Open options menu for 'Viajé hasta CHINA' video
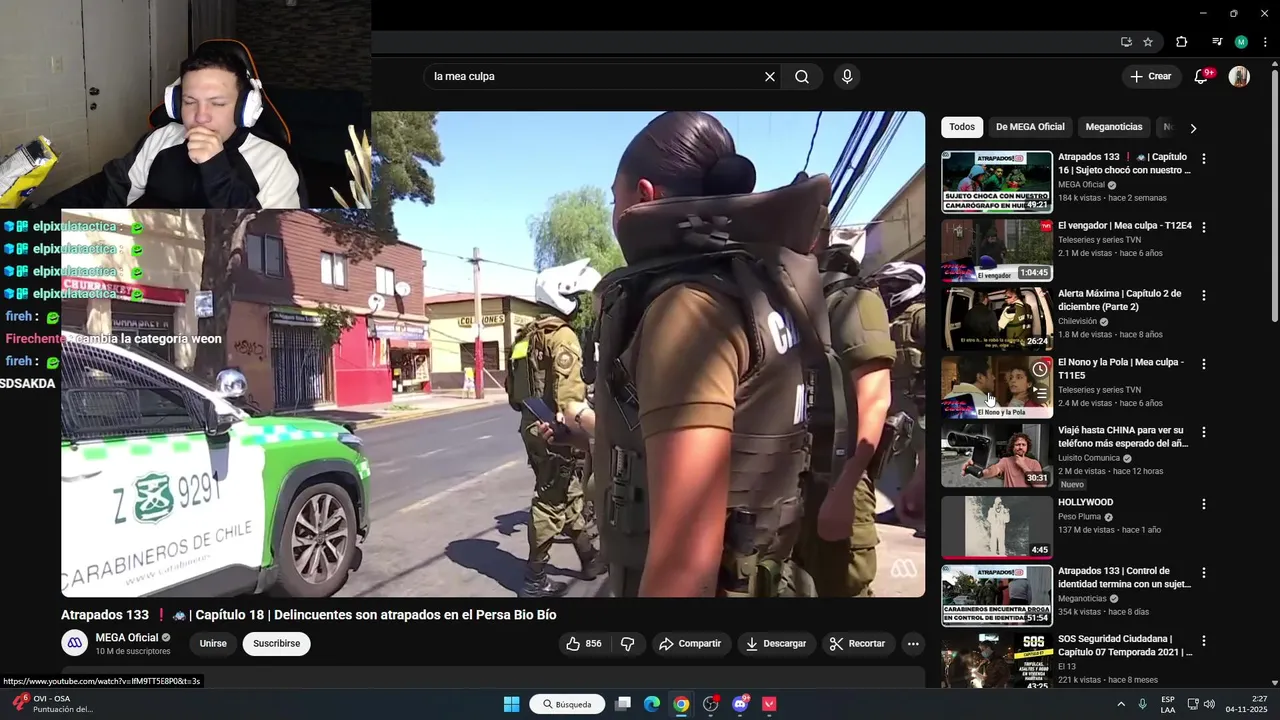1280x720 pixels. point(1204,432)
